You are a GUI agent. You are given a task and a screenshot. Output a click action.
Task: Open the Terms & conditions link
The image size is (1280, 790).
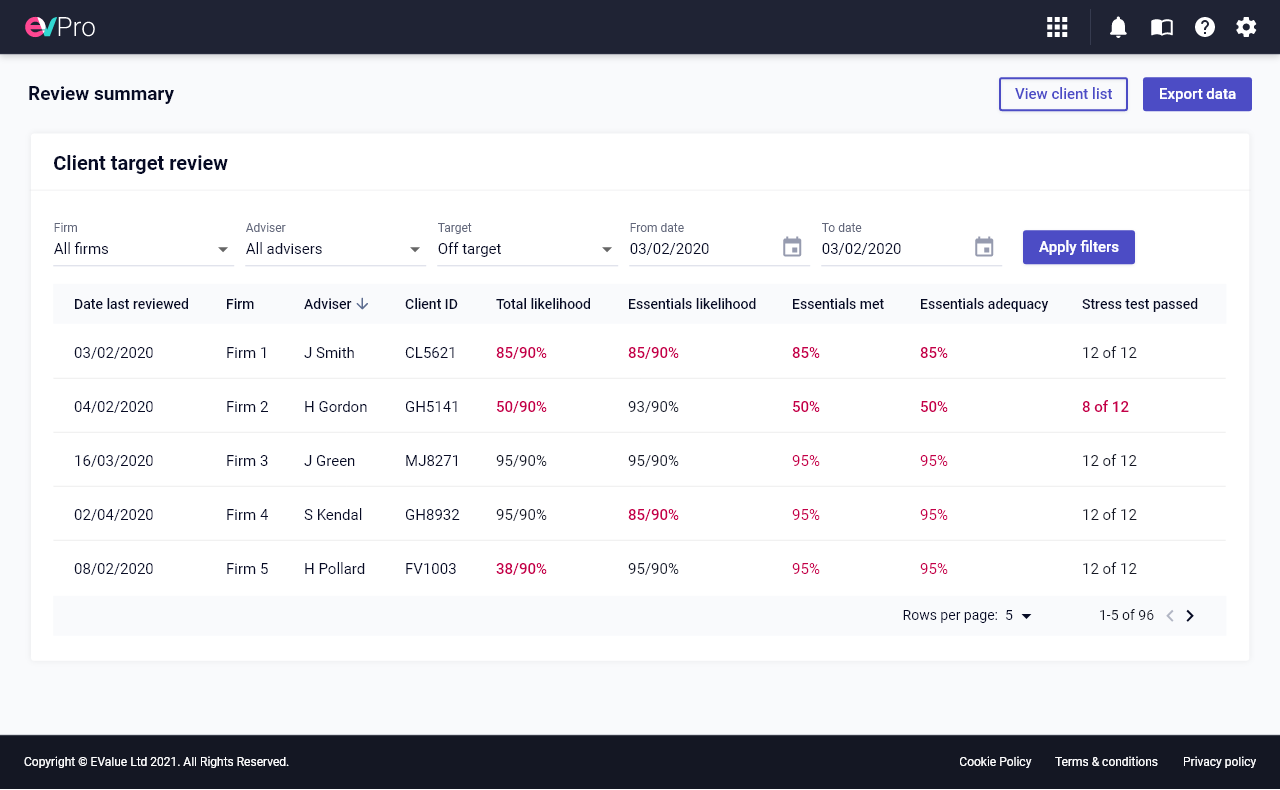click(x=1106, y=762)
